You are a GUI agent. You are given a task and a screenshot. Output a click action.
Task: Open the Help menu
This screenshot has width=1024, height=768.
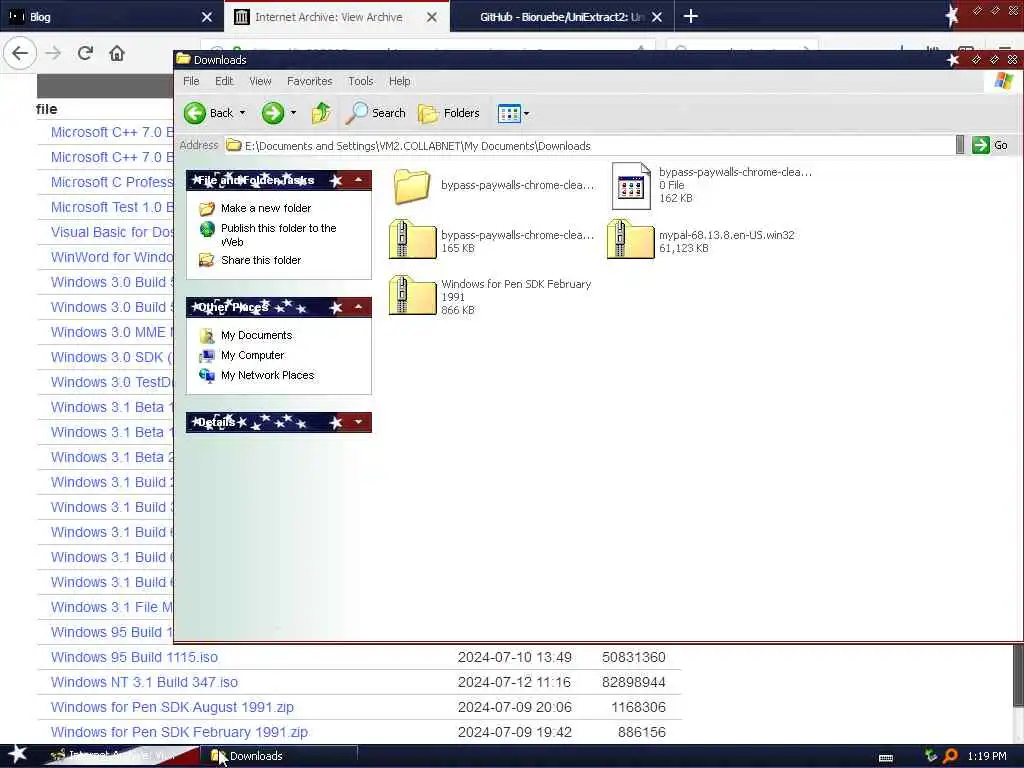point(400,81)
